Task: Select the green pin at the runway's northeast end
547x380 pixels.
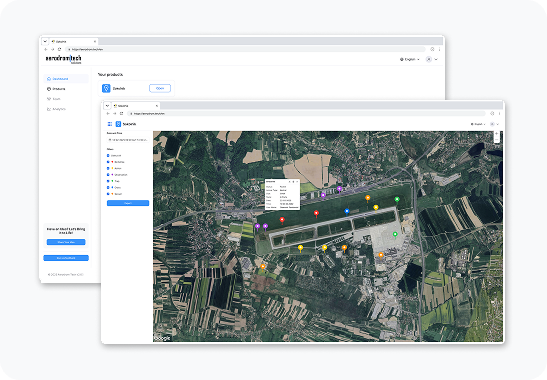Action: click(397, 200)
